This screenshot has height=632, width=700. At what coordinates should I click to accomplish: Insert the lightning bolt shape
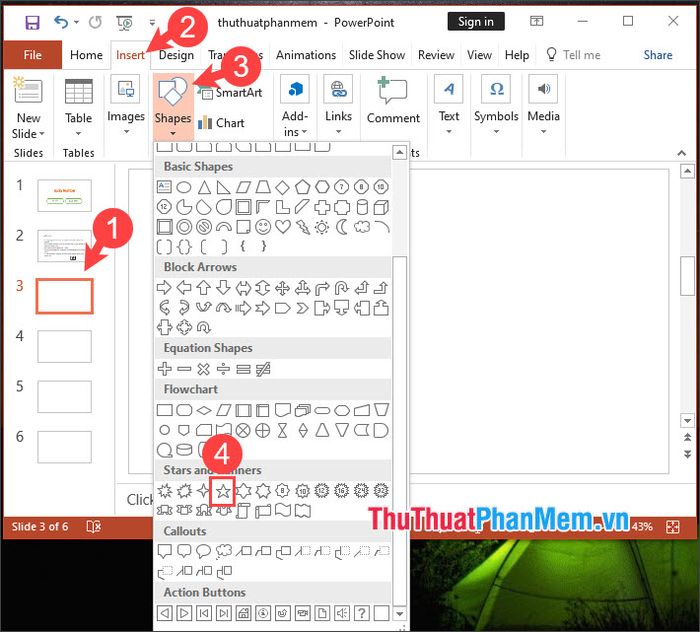[x=302, y=226]
